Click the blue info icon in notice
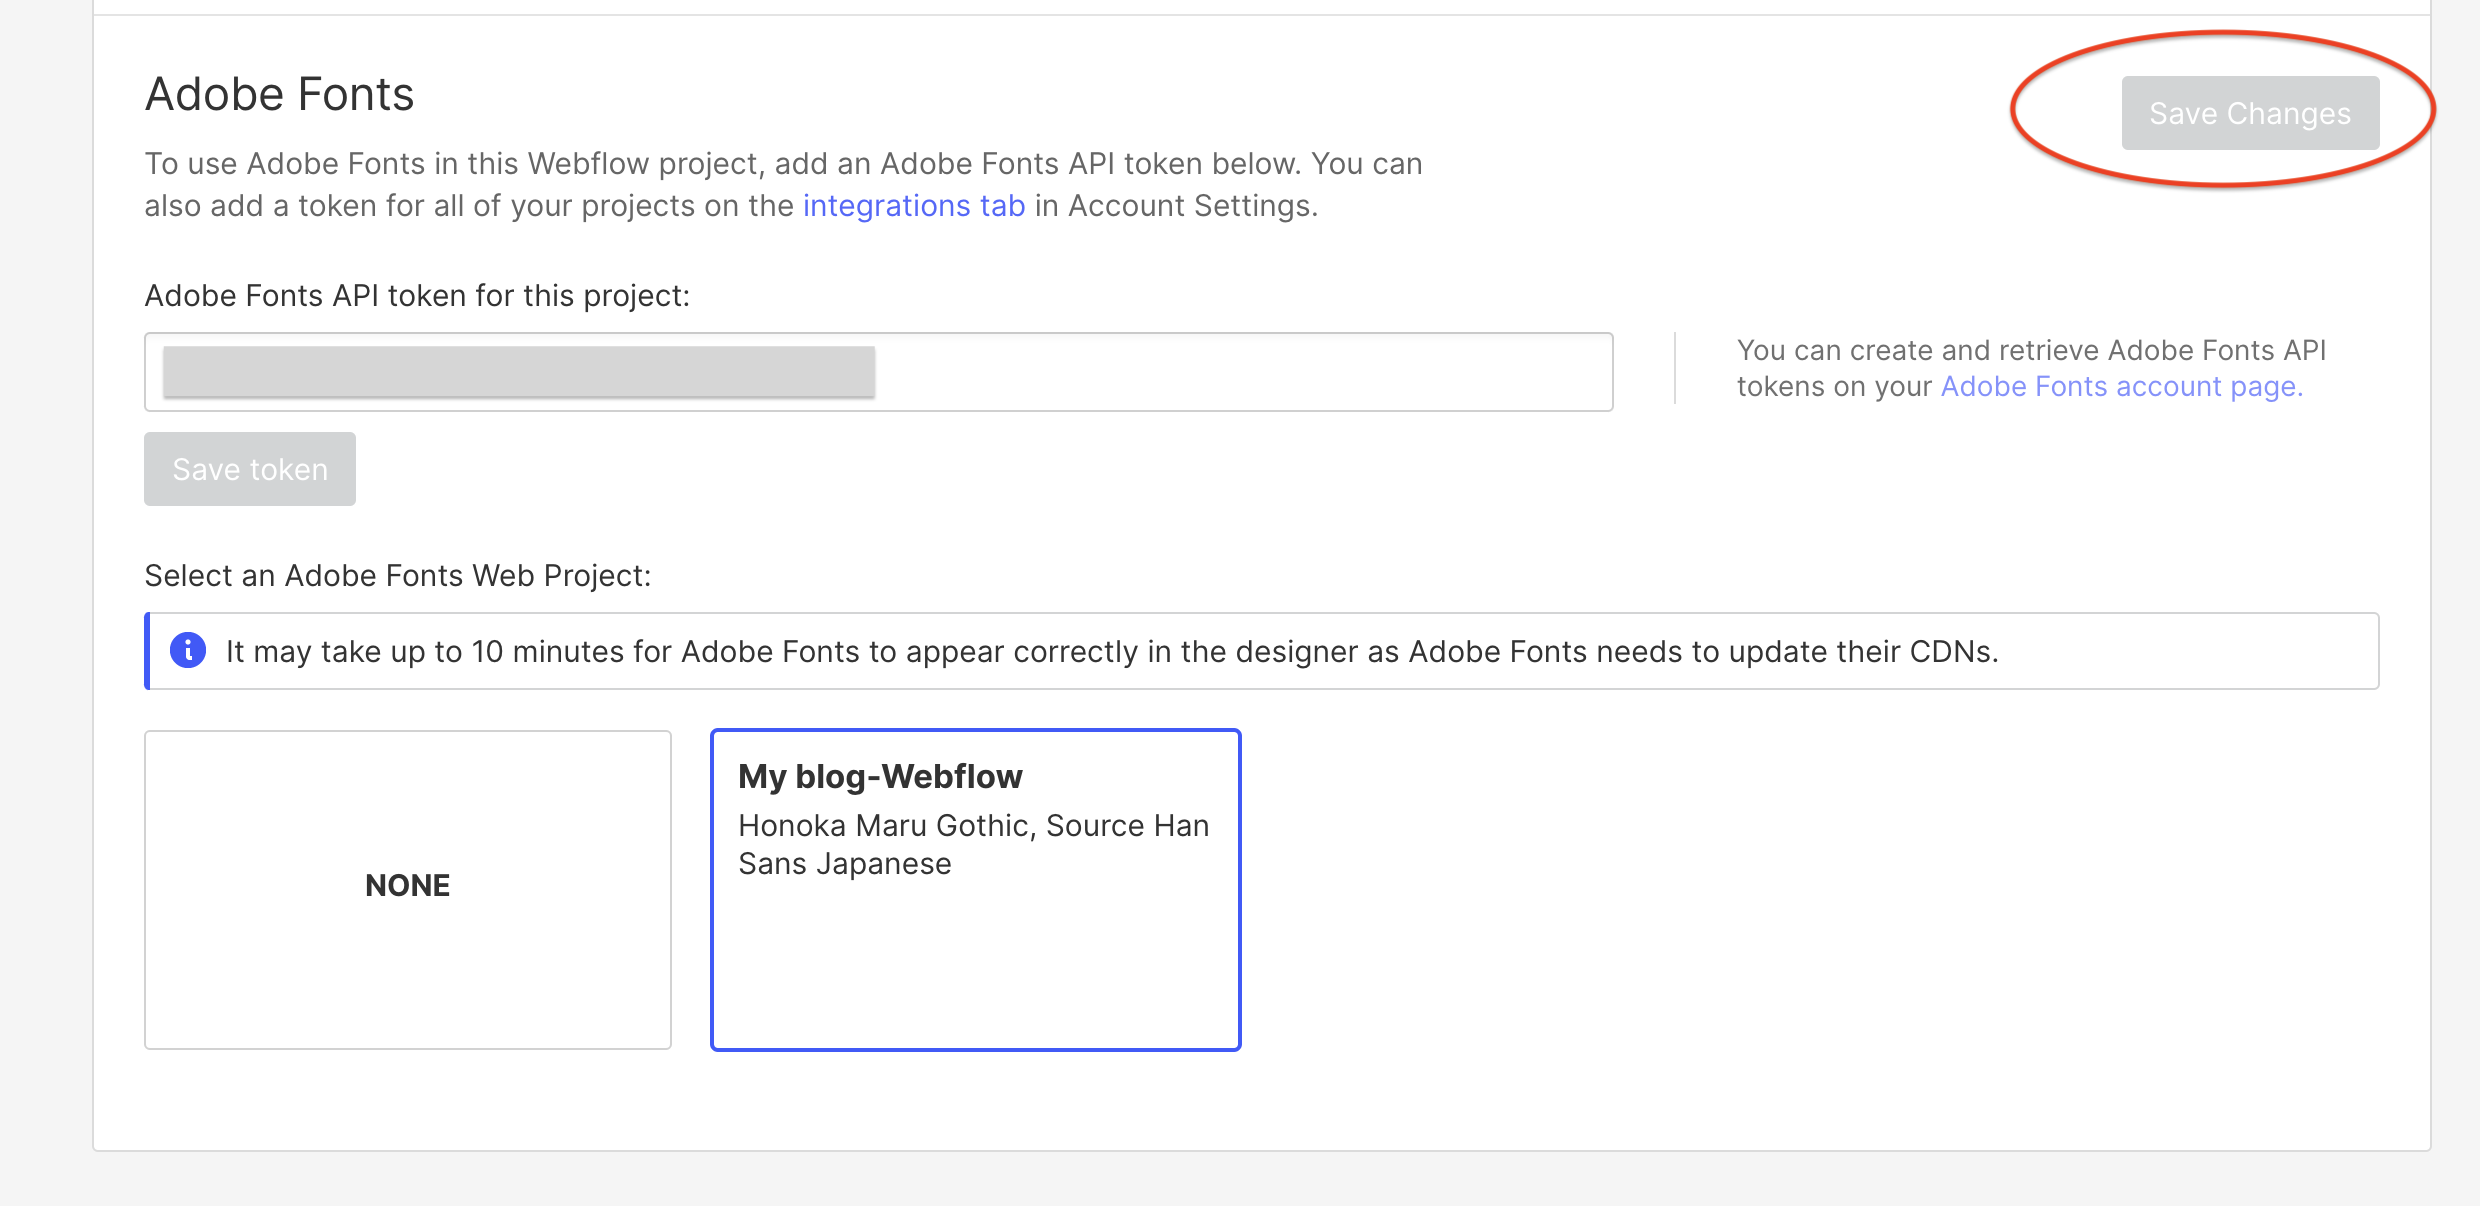This screenshot has height=1206, width=2480. click(188, 651)
